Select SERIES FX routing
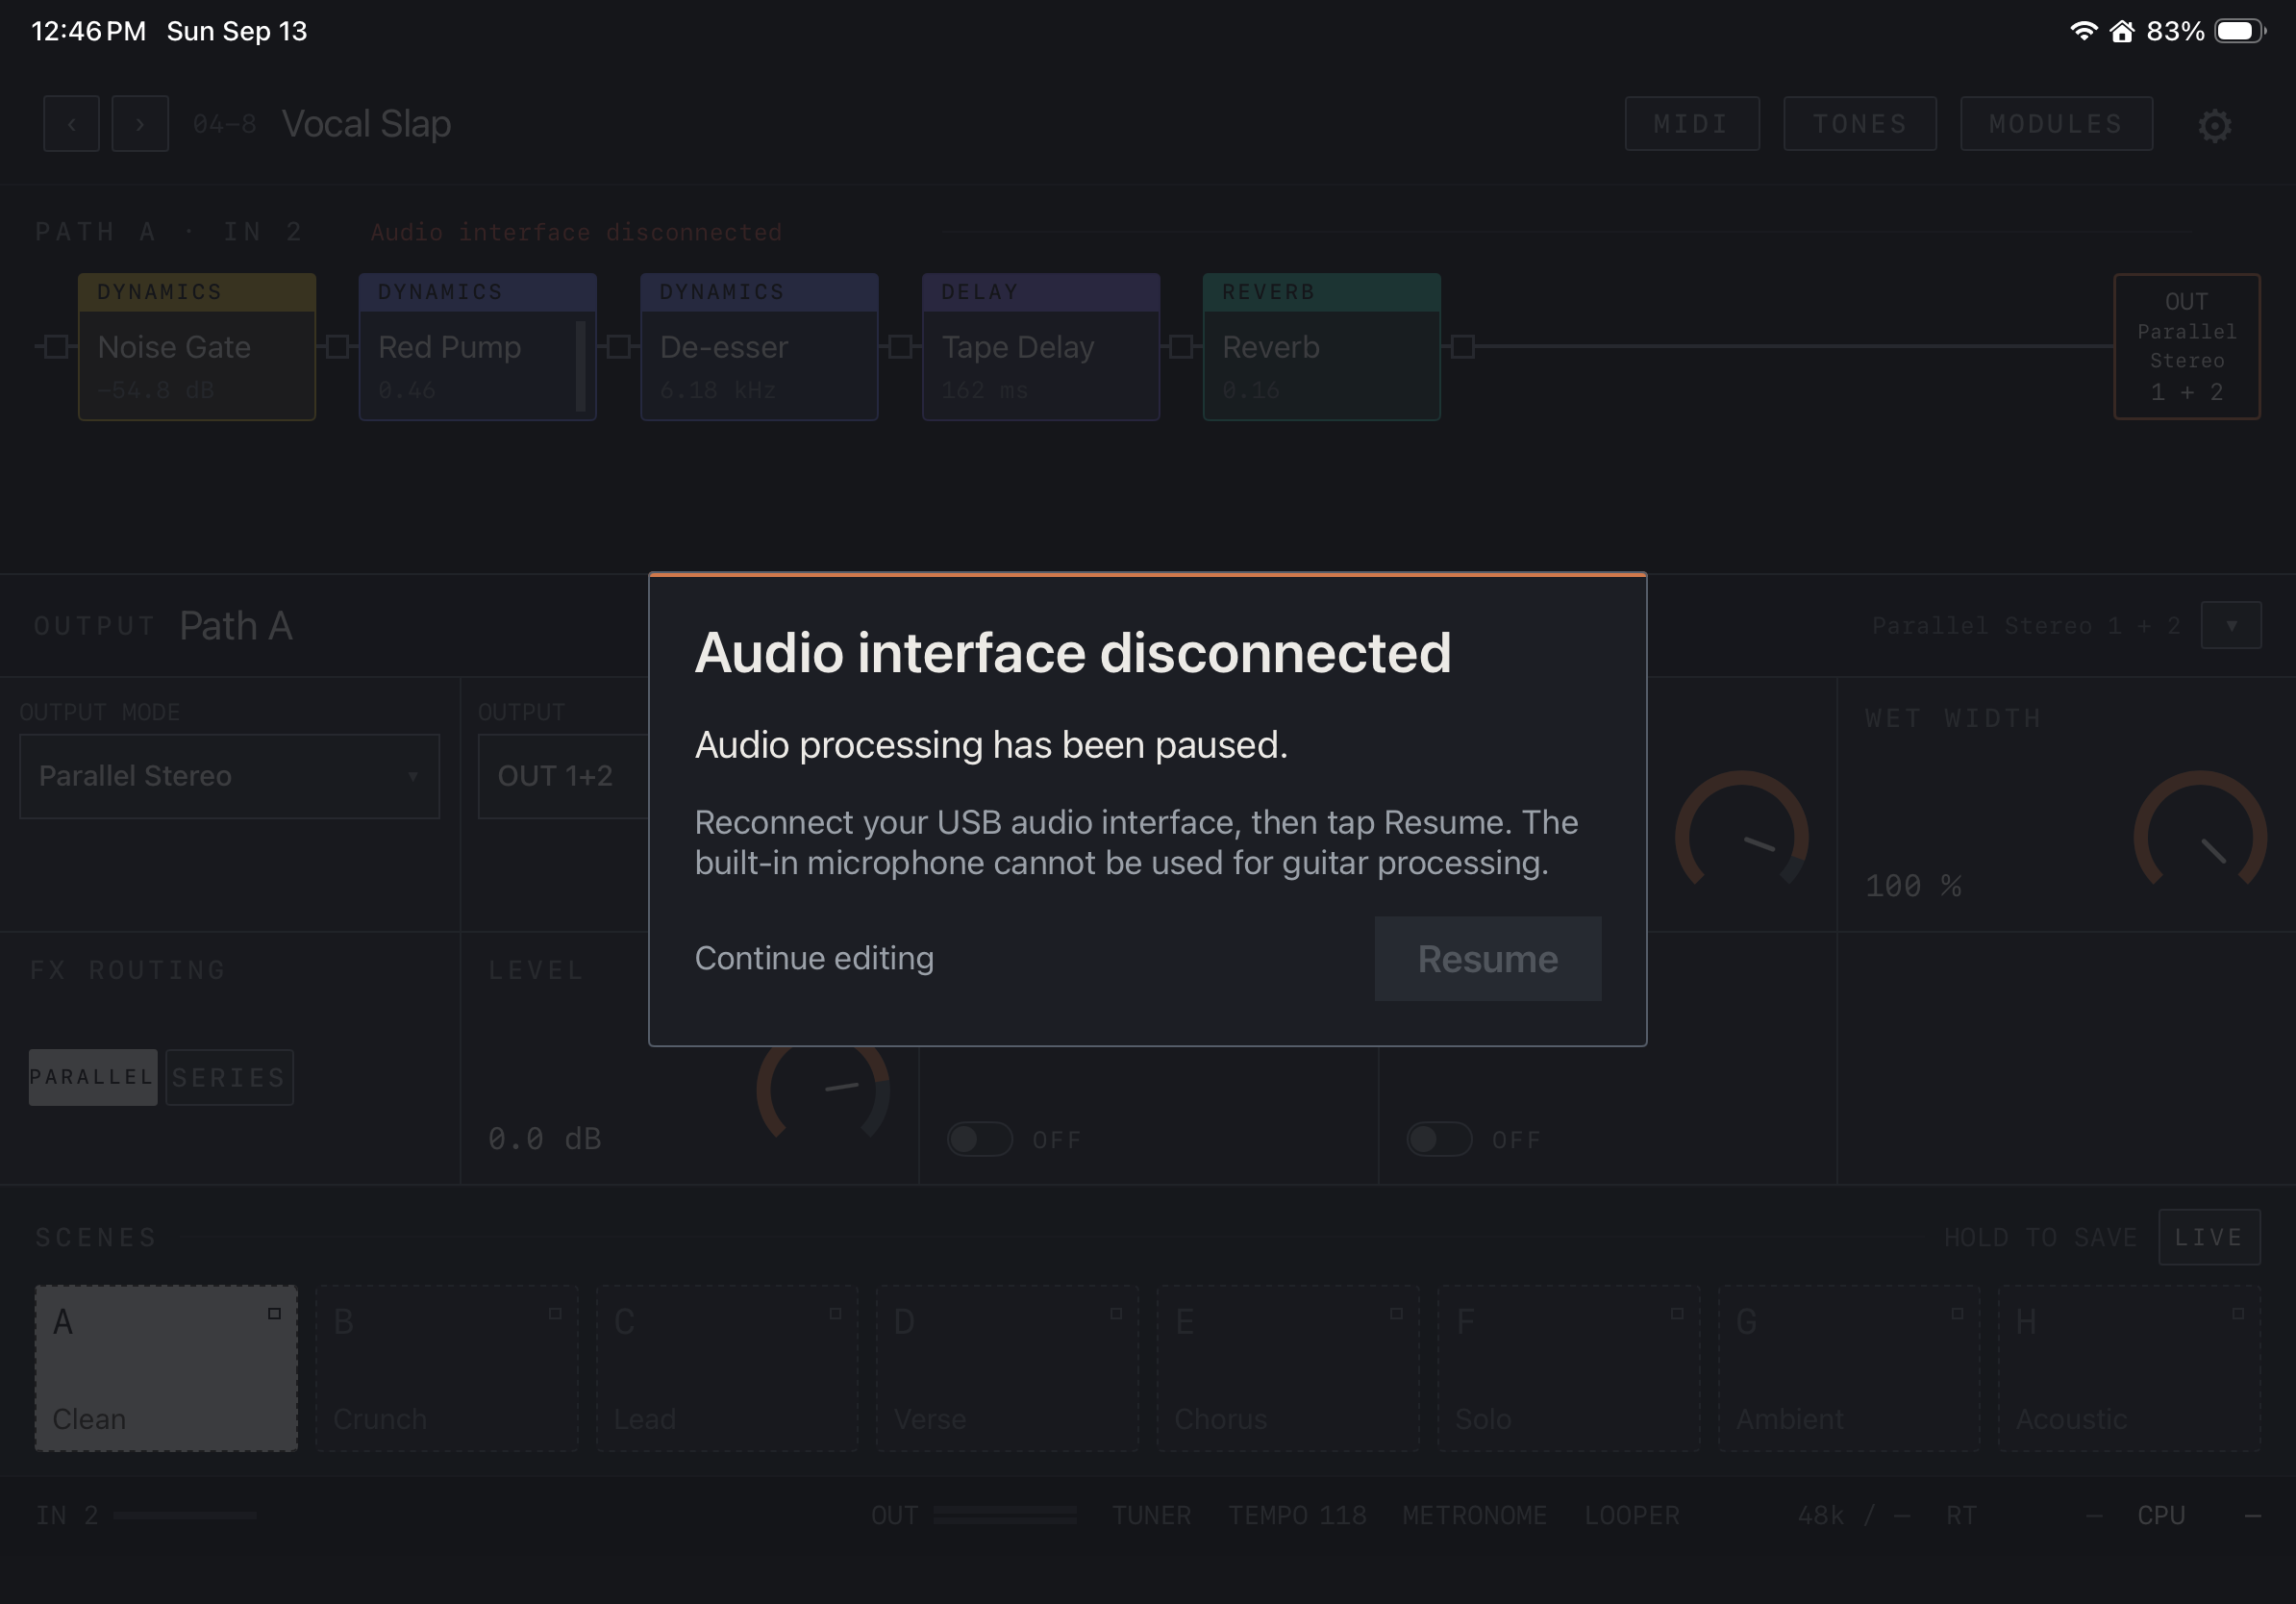The image size is (2296, 1604). click(x=229, y=1077)
